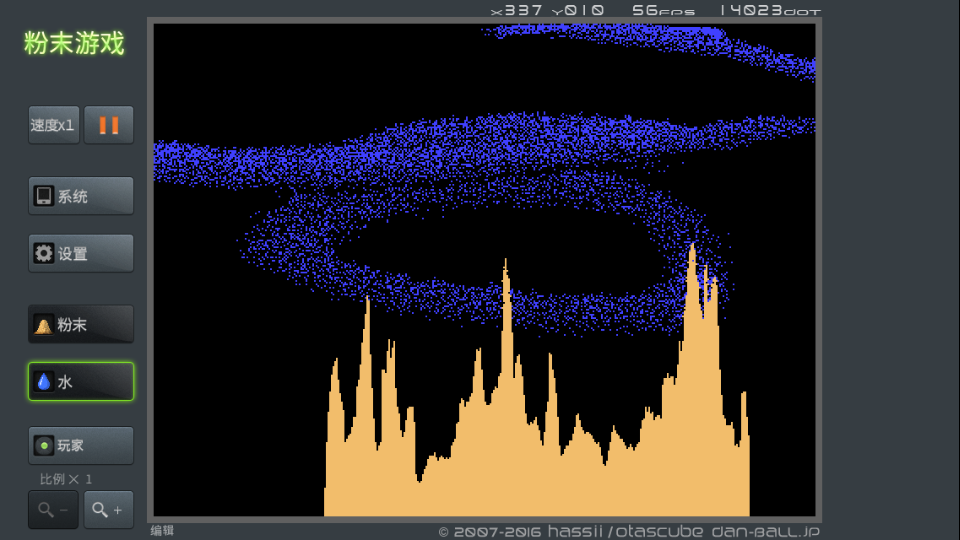
Task: Click the 比例 × 1 scale label
Action: tap(66, 479)
